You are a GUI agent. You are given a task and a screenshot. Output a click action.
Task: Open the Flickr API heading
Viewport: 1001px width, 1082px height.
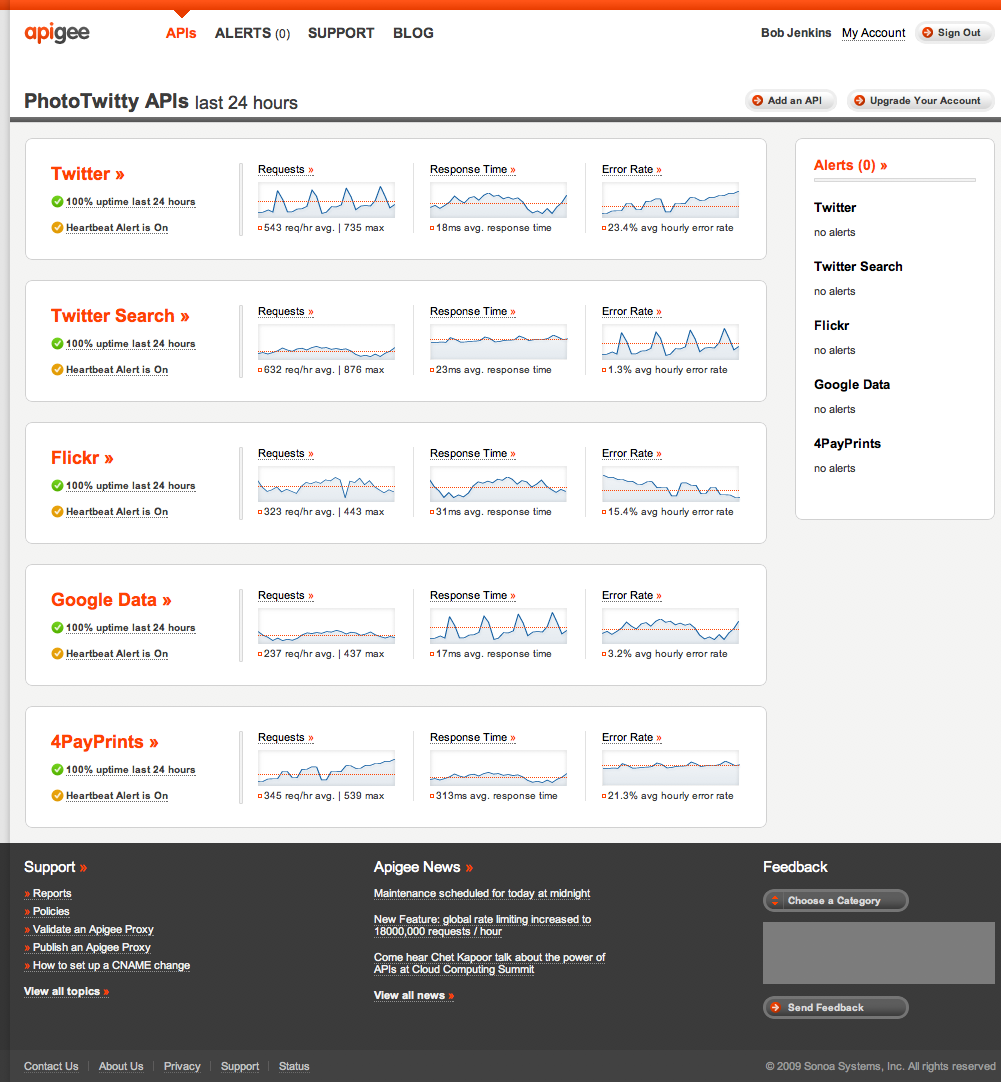[81, 458]
